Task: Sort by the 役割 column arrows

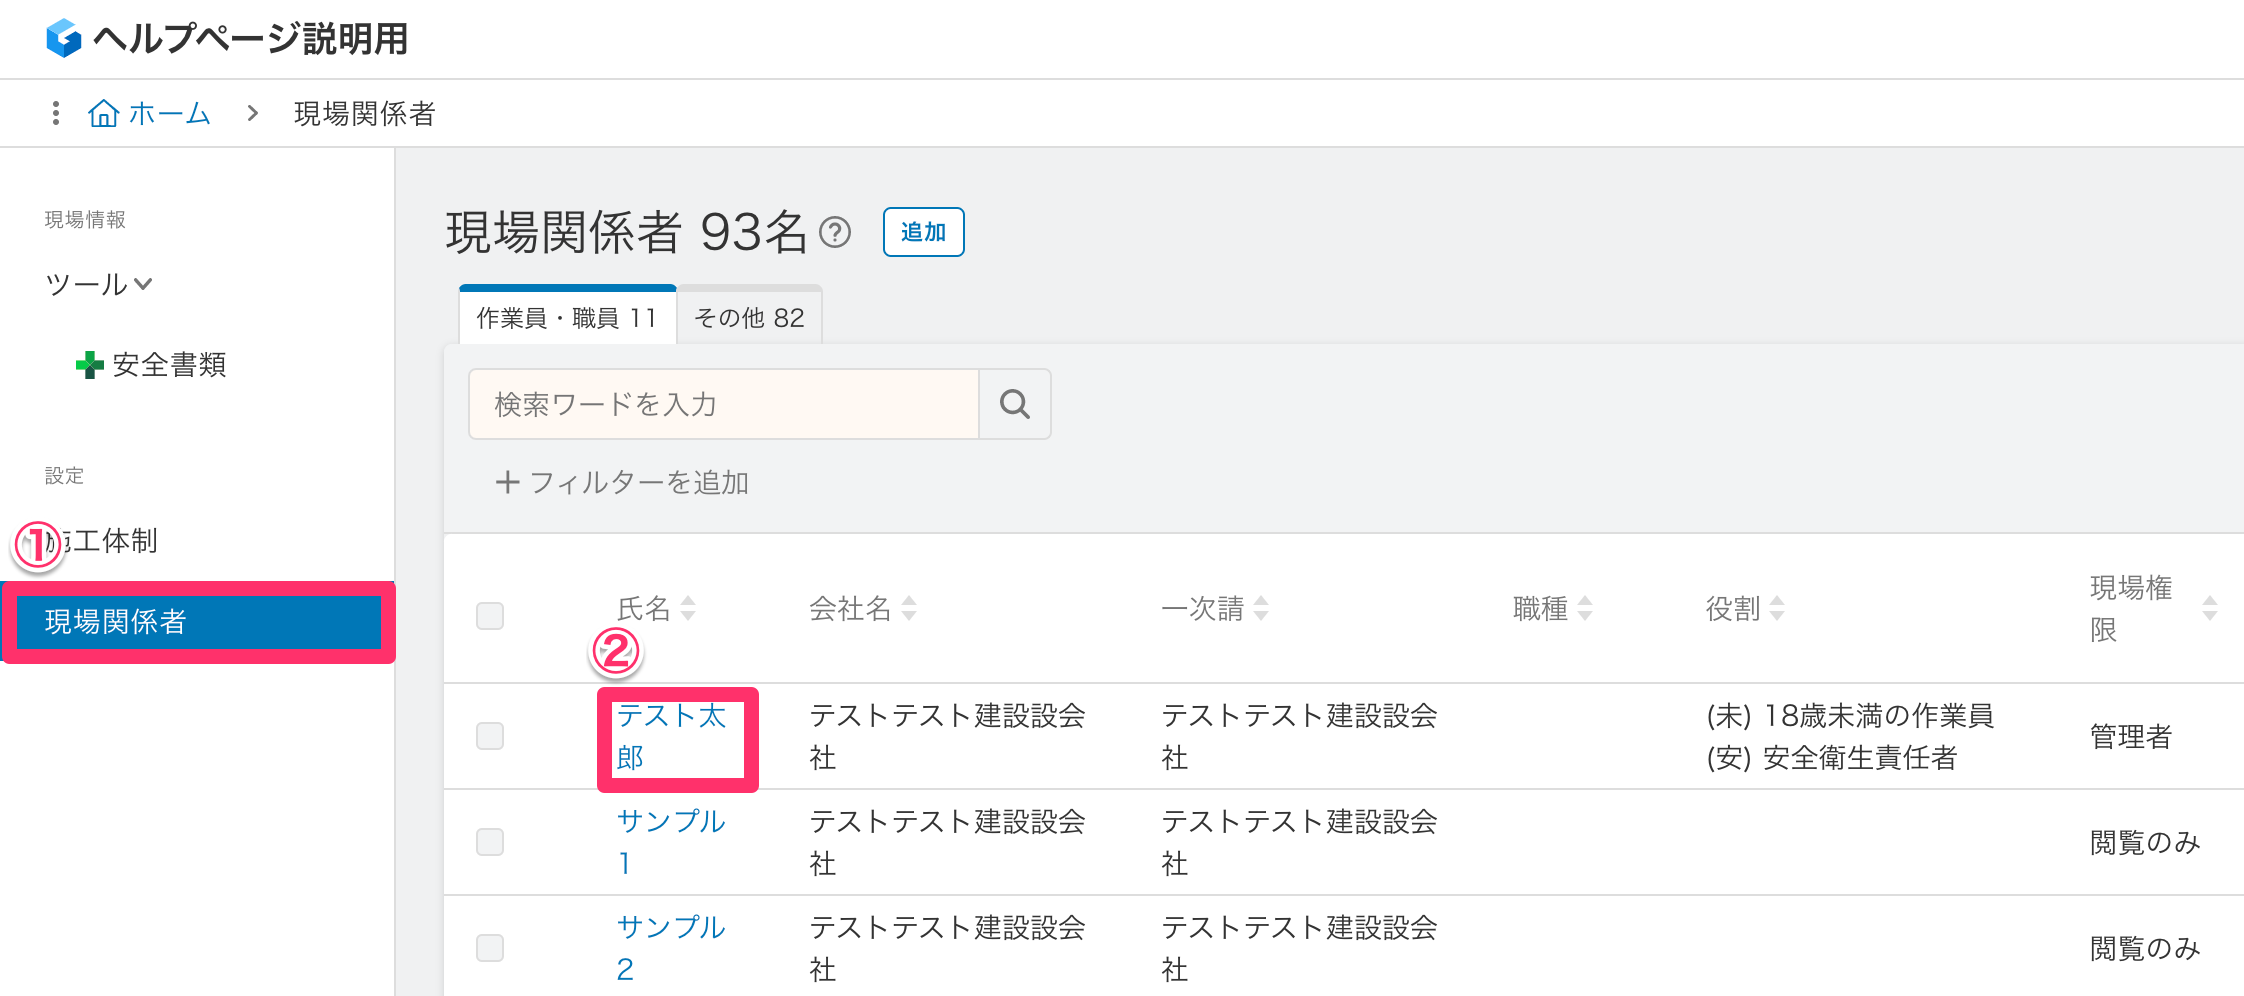Action: coord(1777,608)
